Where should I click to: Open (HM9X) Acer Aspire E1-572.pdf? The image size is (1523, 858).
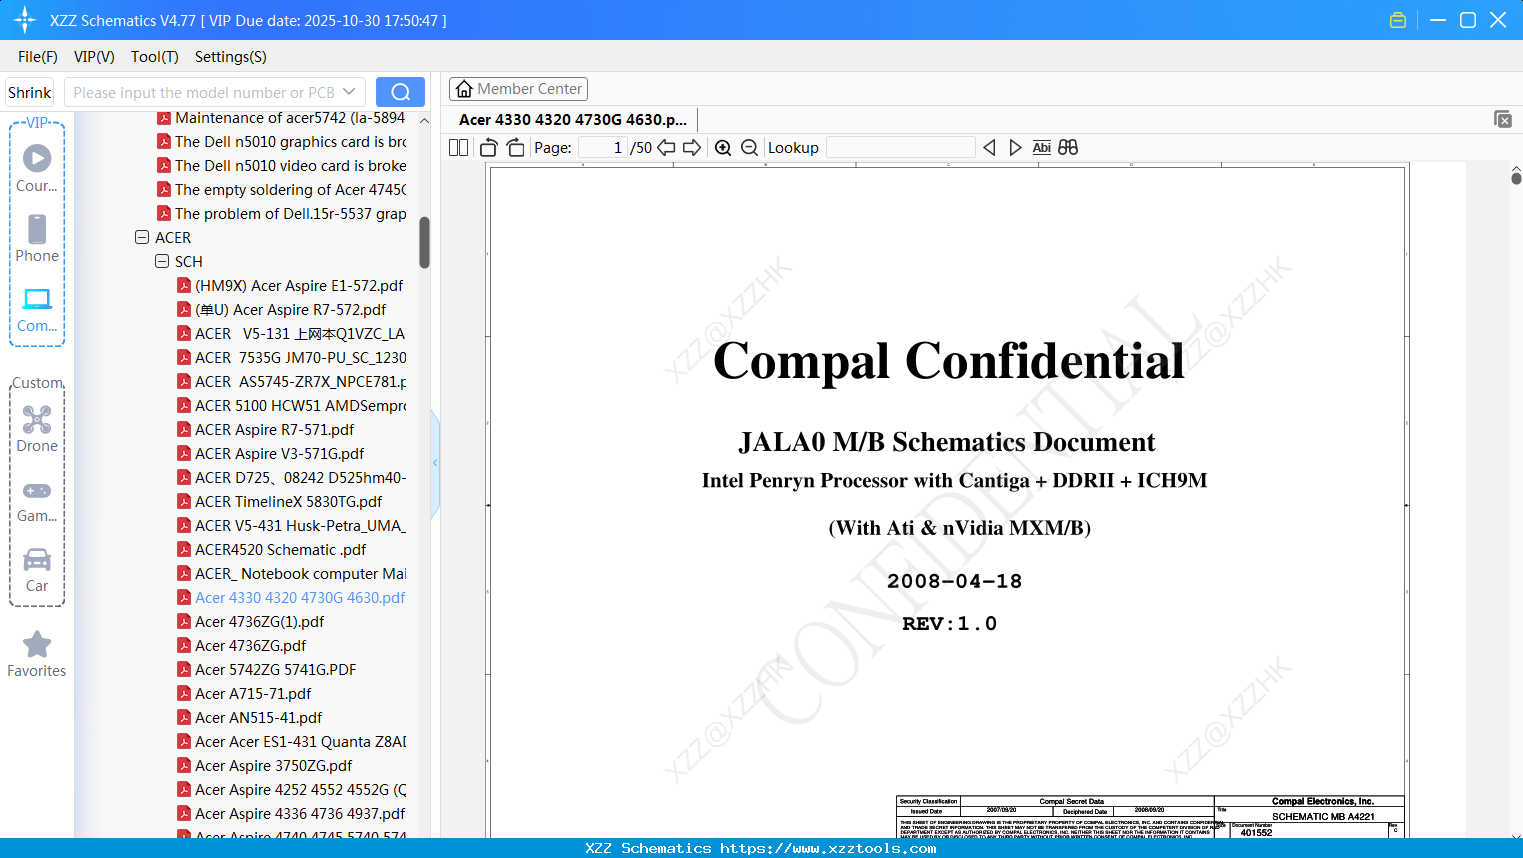pyautogui.click(x=299, y=286)
